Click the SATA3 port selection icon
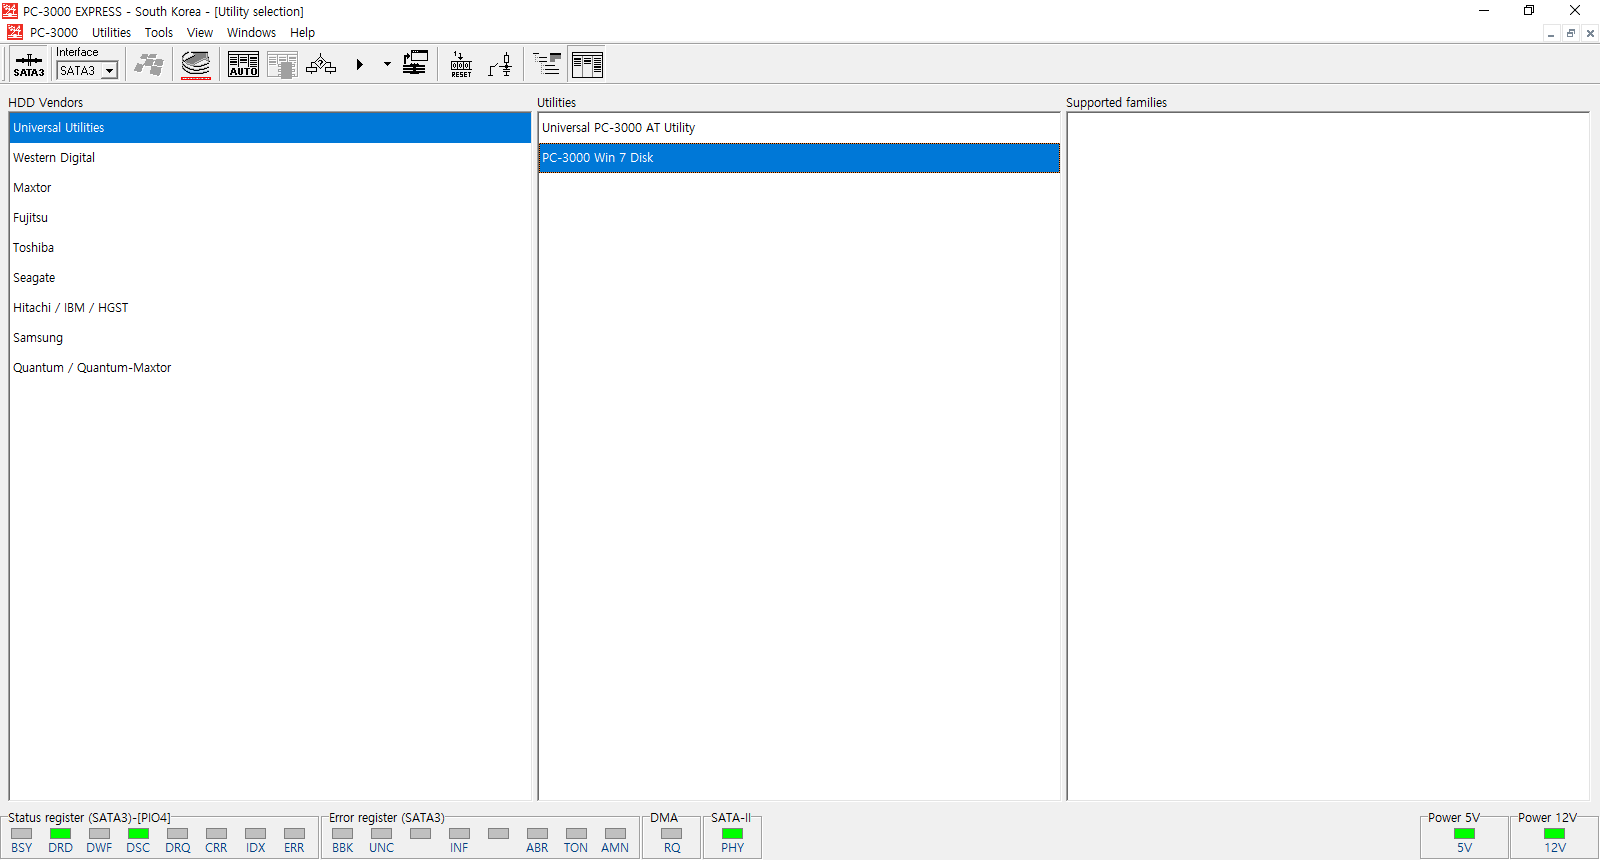This screenshot has height=860, width=1600. 29,64
